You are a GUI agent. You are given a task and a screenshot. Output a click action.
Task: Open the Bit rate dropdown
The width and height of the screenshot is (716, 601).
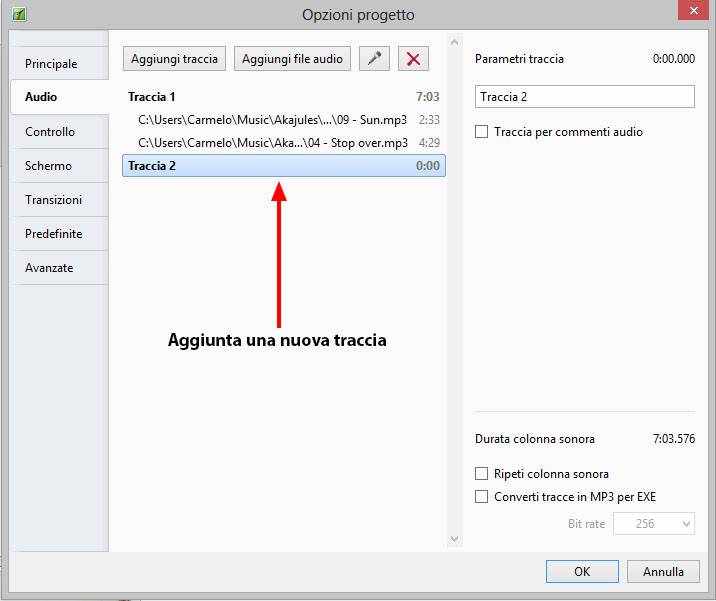tap(654, 524)
